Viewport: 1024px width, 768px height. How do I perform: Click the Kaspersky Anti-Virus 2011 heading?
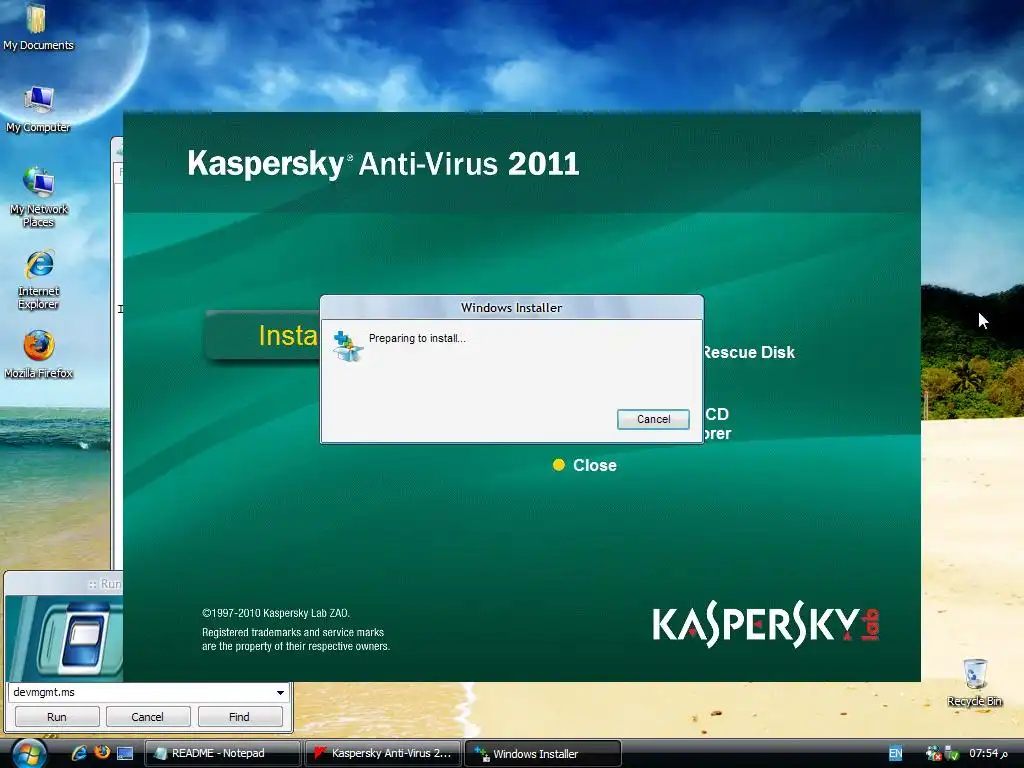383,163
